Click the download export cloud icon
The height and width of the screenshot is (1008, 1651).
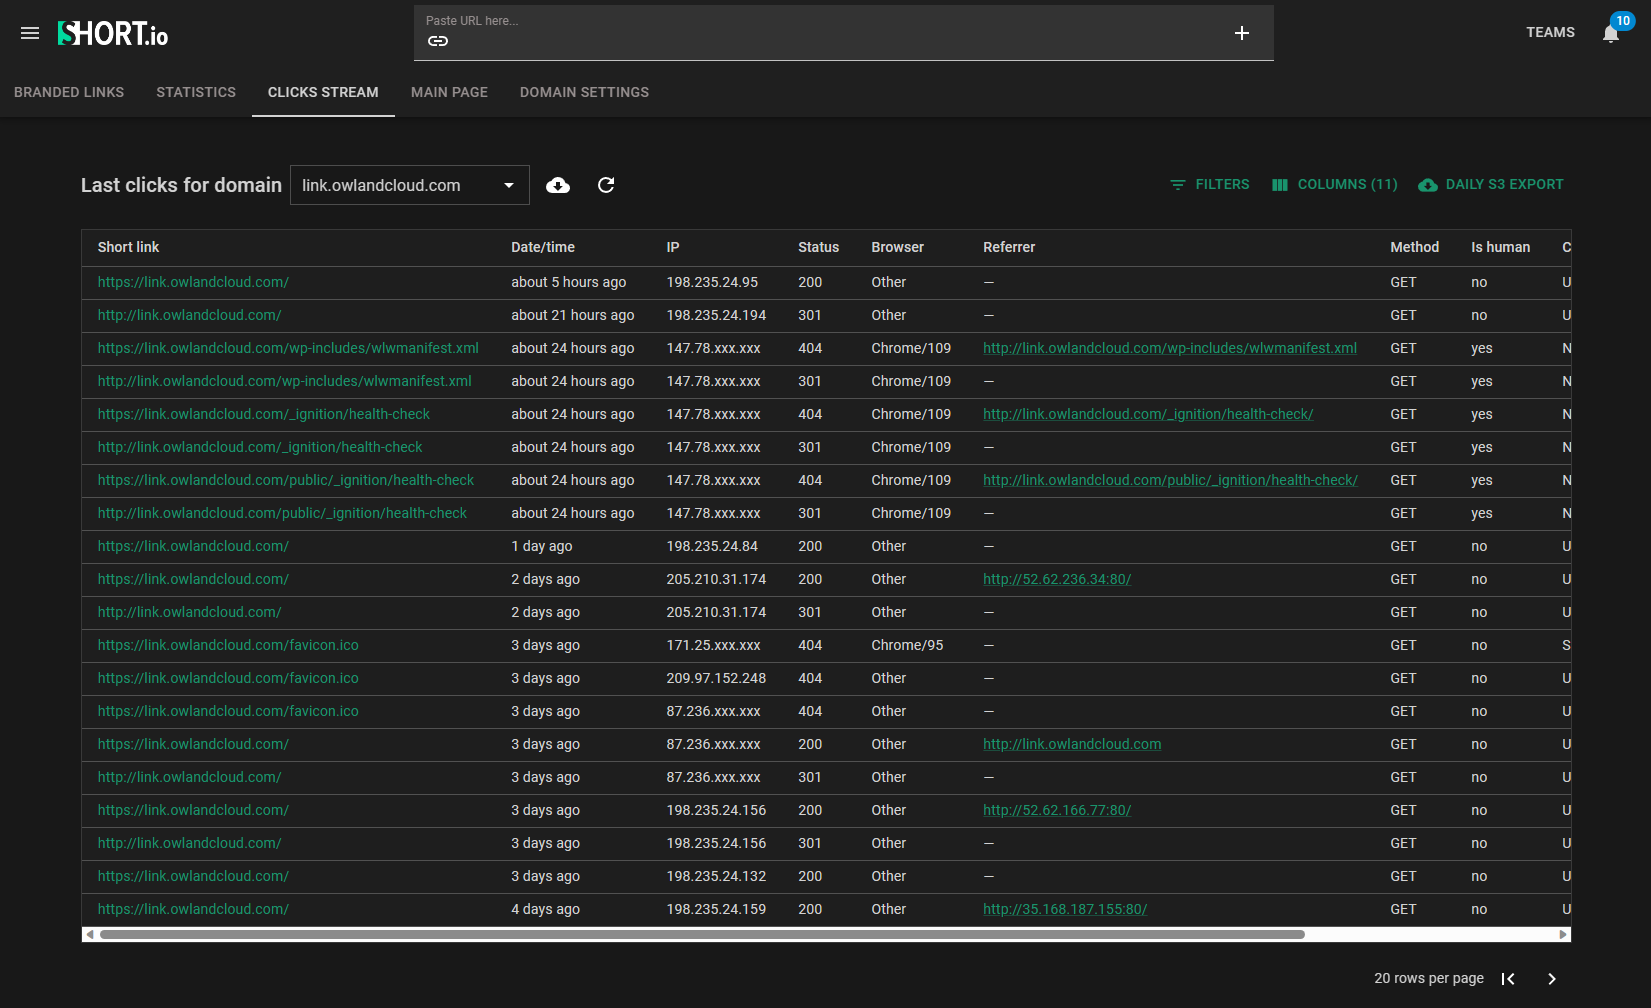tap(557, 185)
